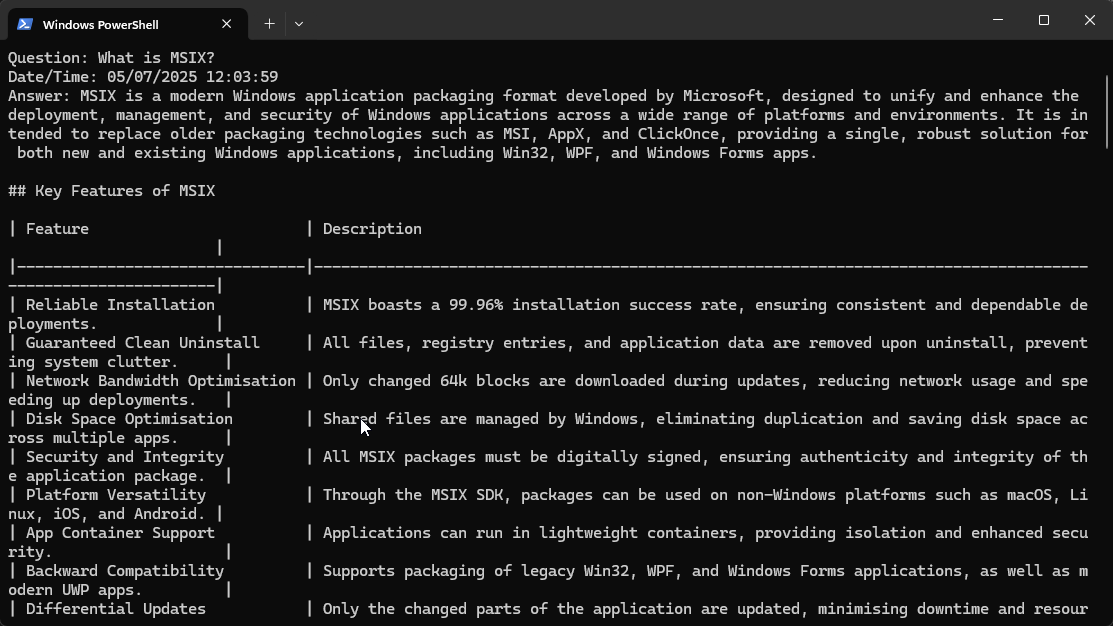Close the terminal window

[x=1090, y=20]
